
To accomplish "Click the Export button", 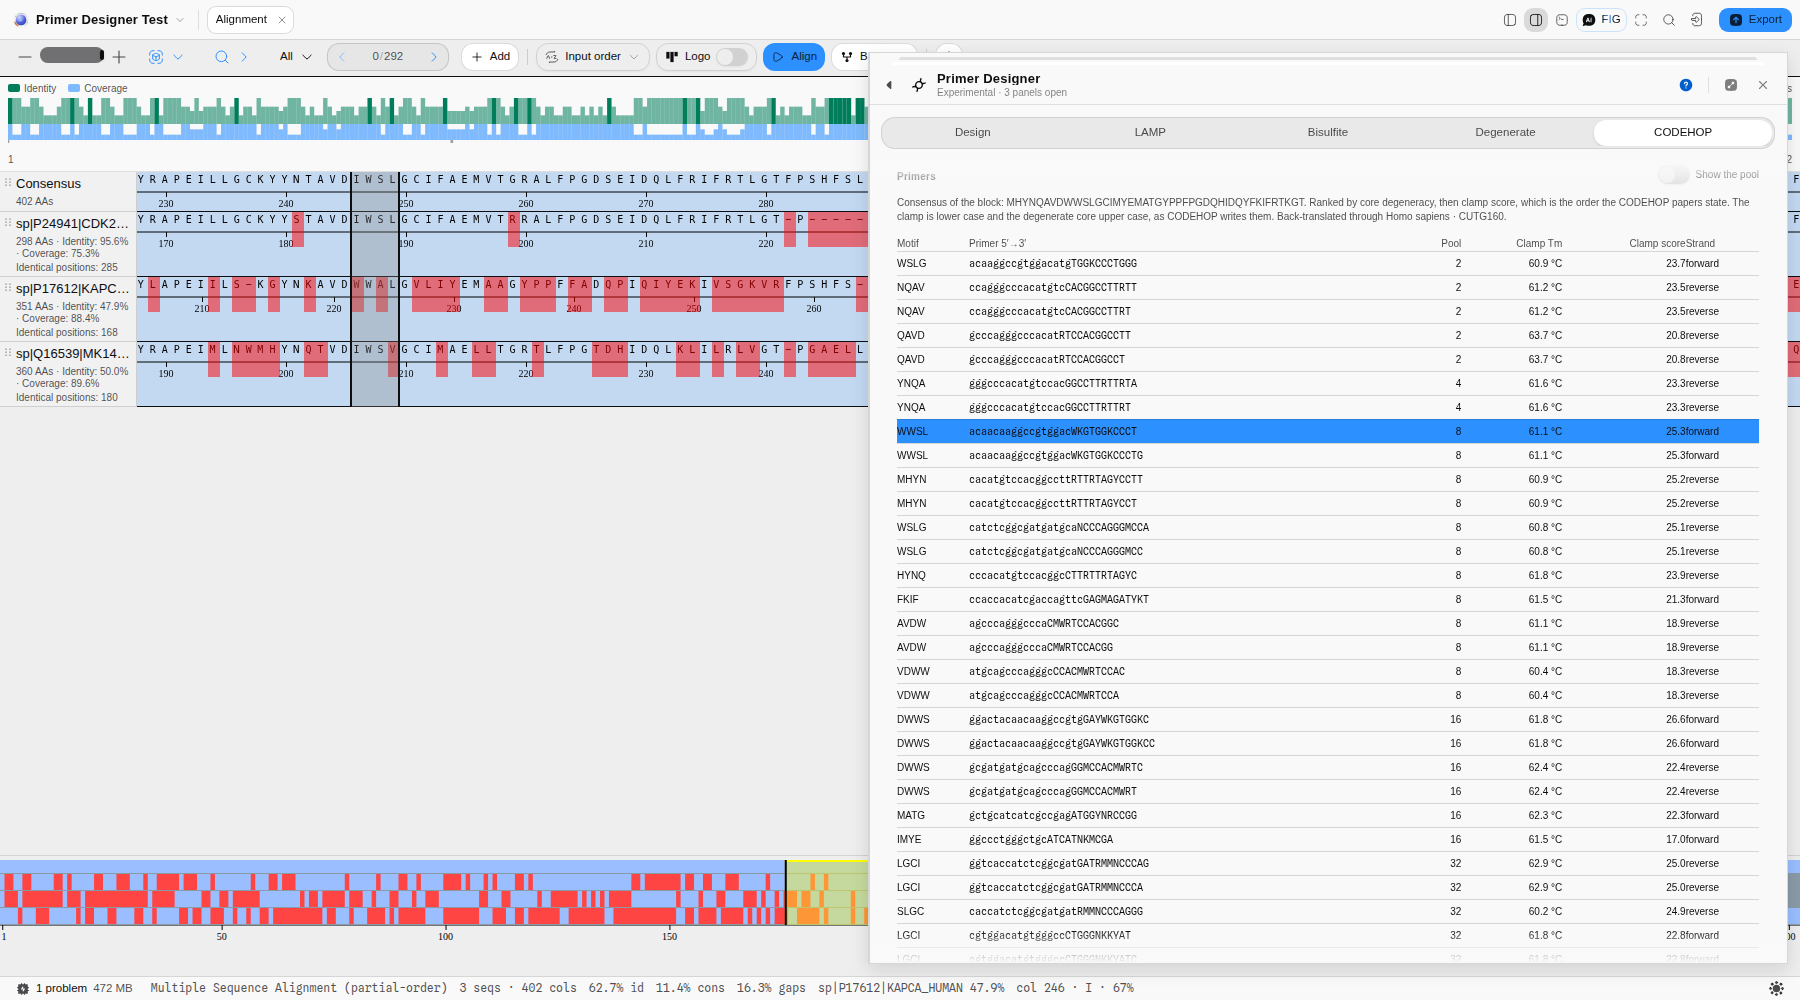I will tap(1755, 20).
